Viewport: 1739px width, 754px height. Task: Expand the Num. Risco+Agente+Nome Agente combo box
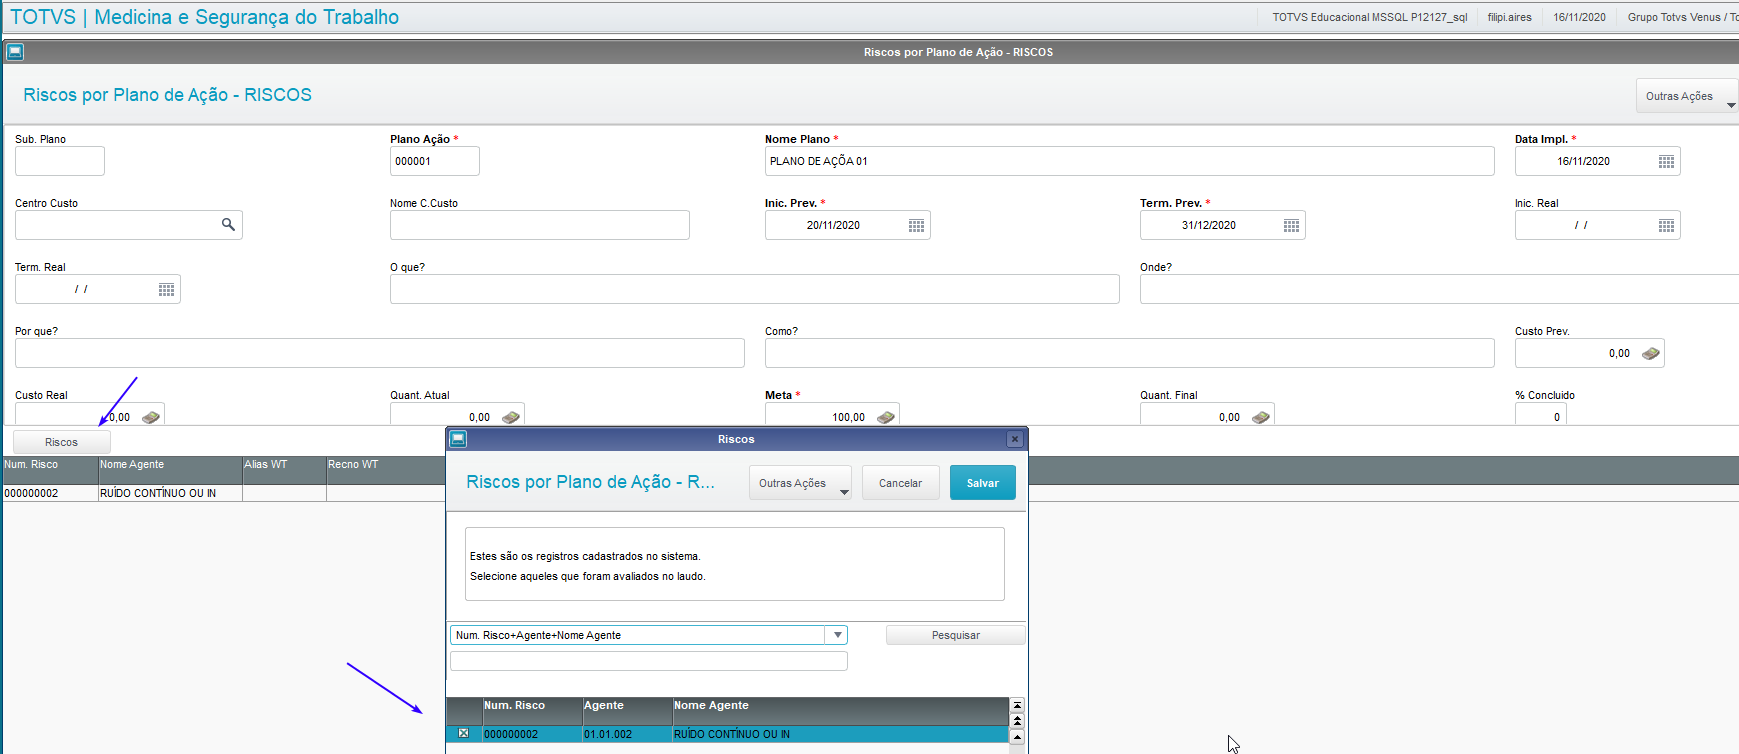click(837, 635)
